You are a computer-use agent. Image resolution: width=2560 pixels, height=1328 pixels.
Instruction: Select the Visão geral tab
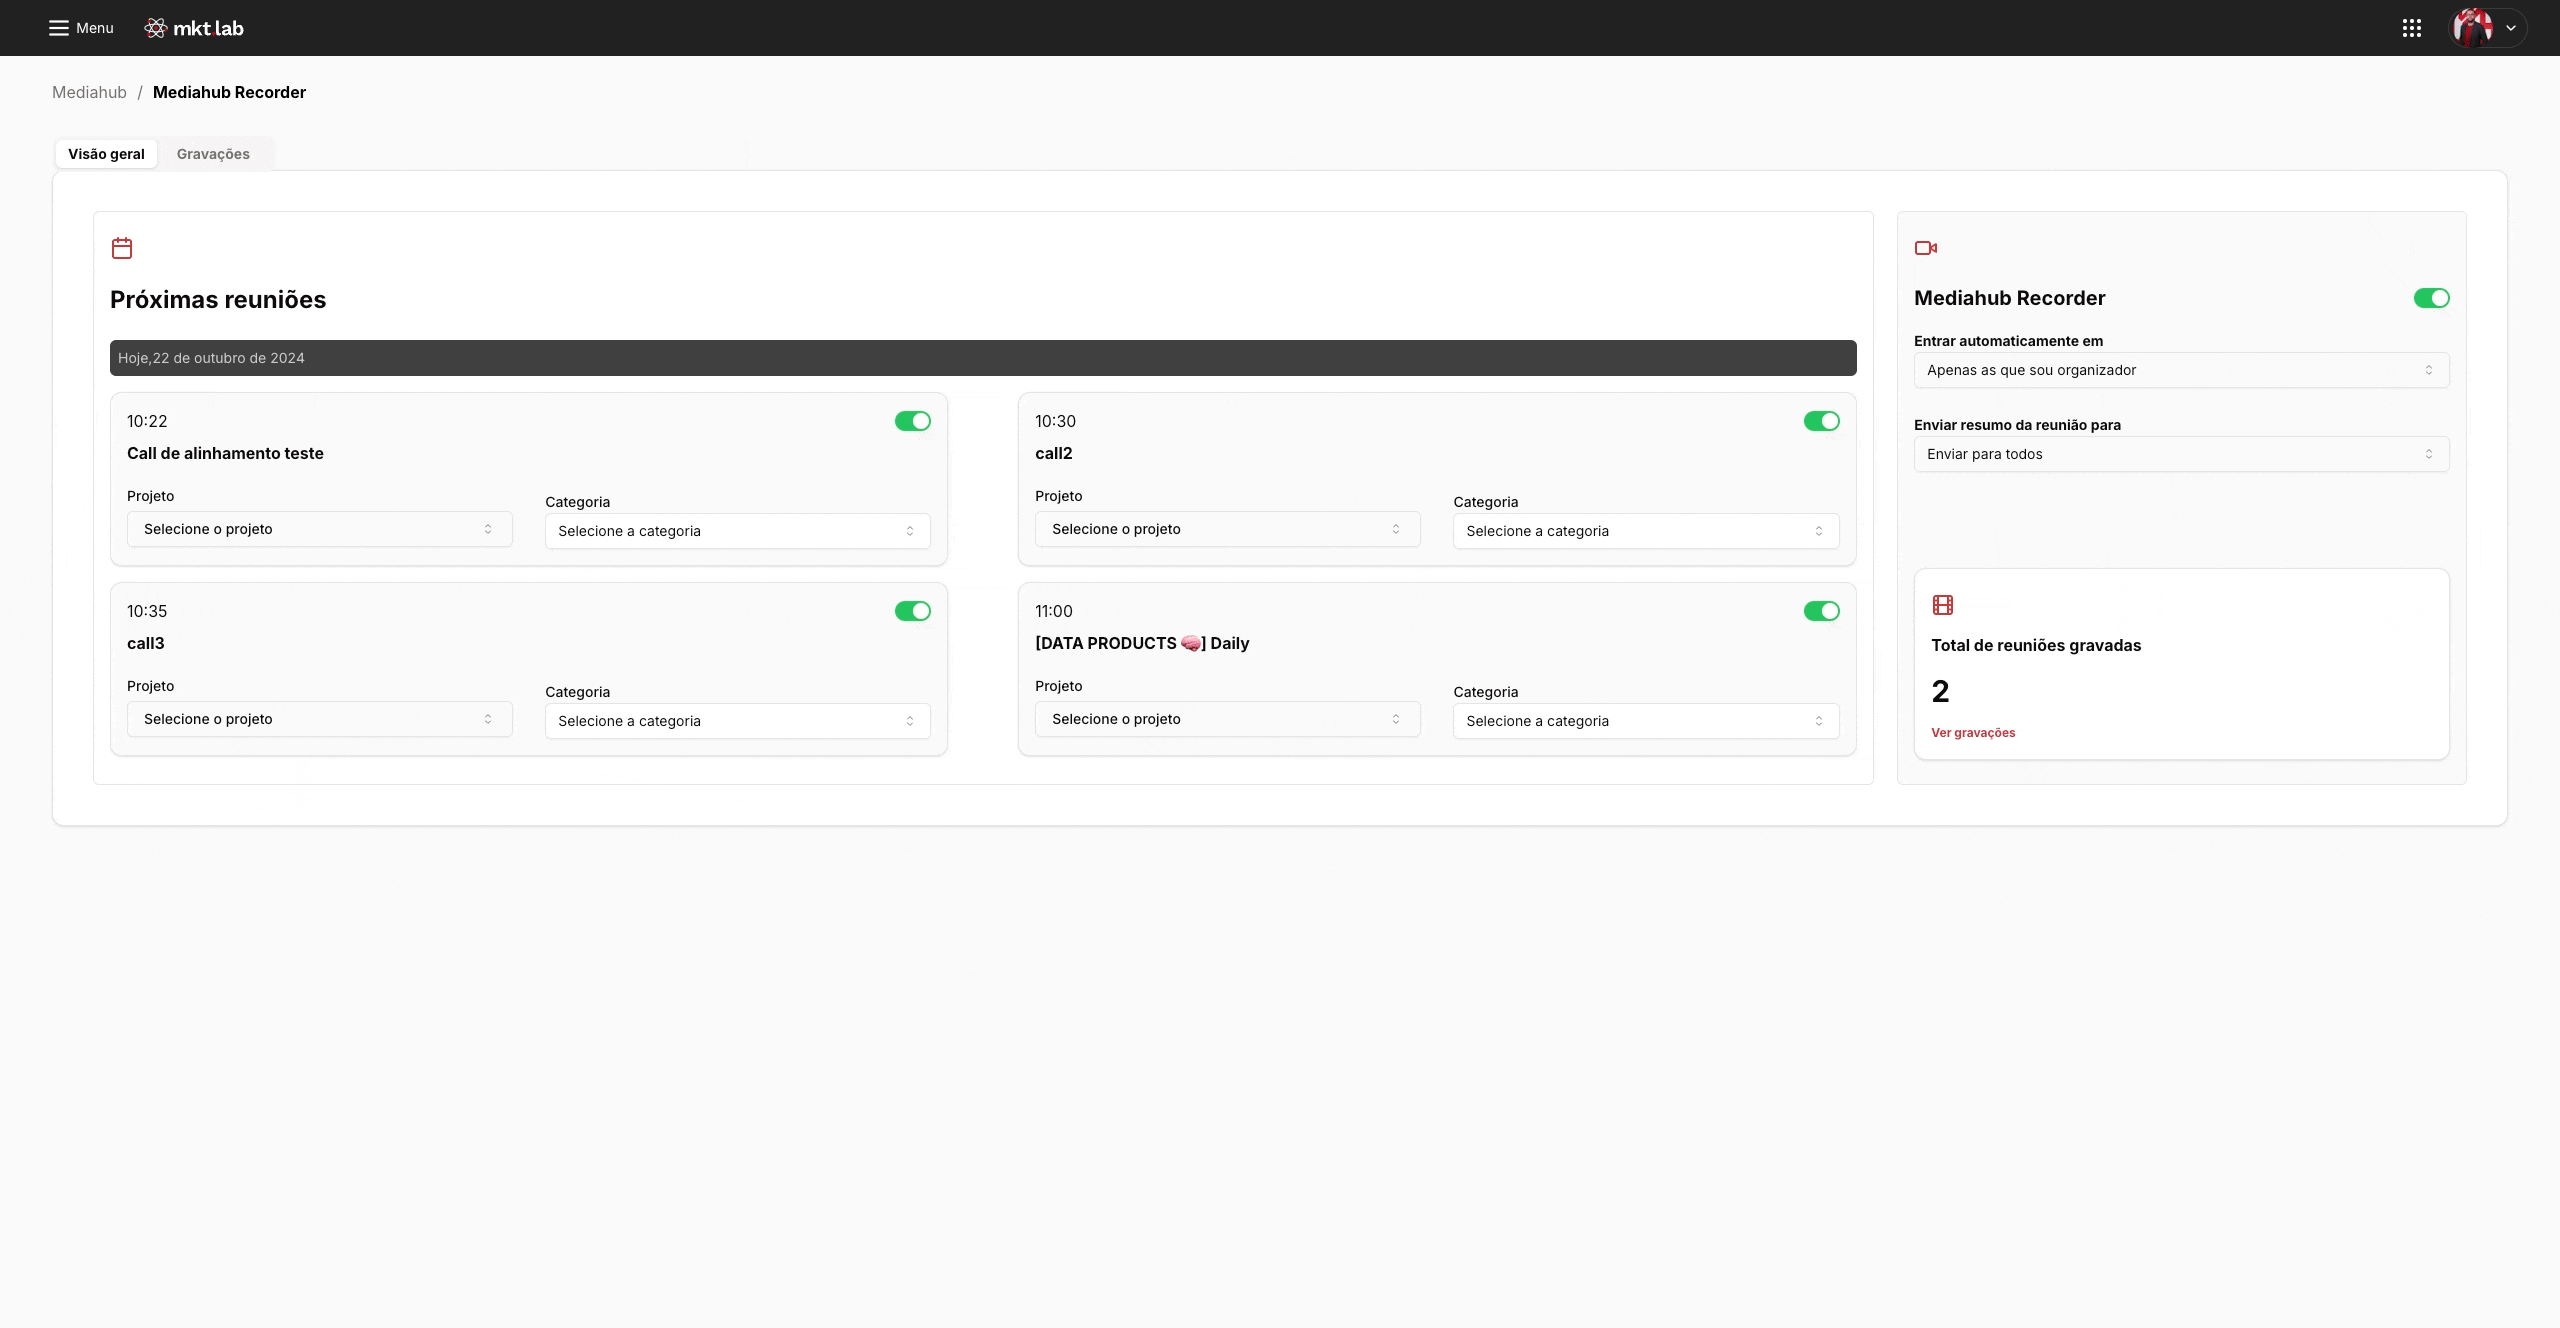[105, 153]
